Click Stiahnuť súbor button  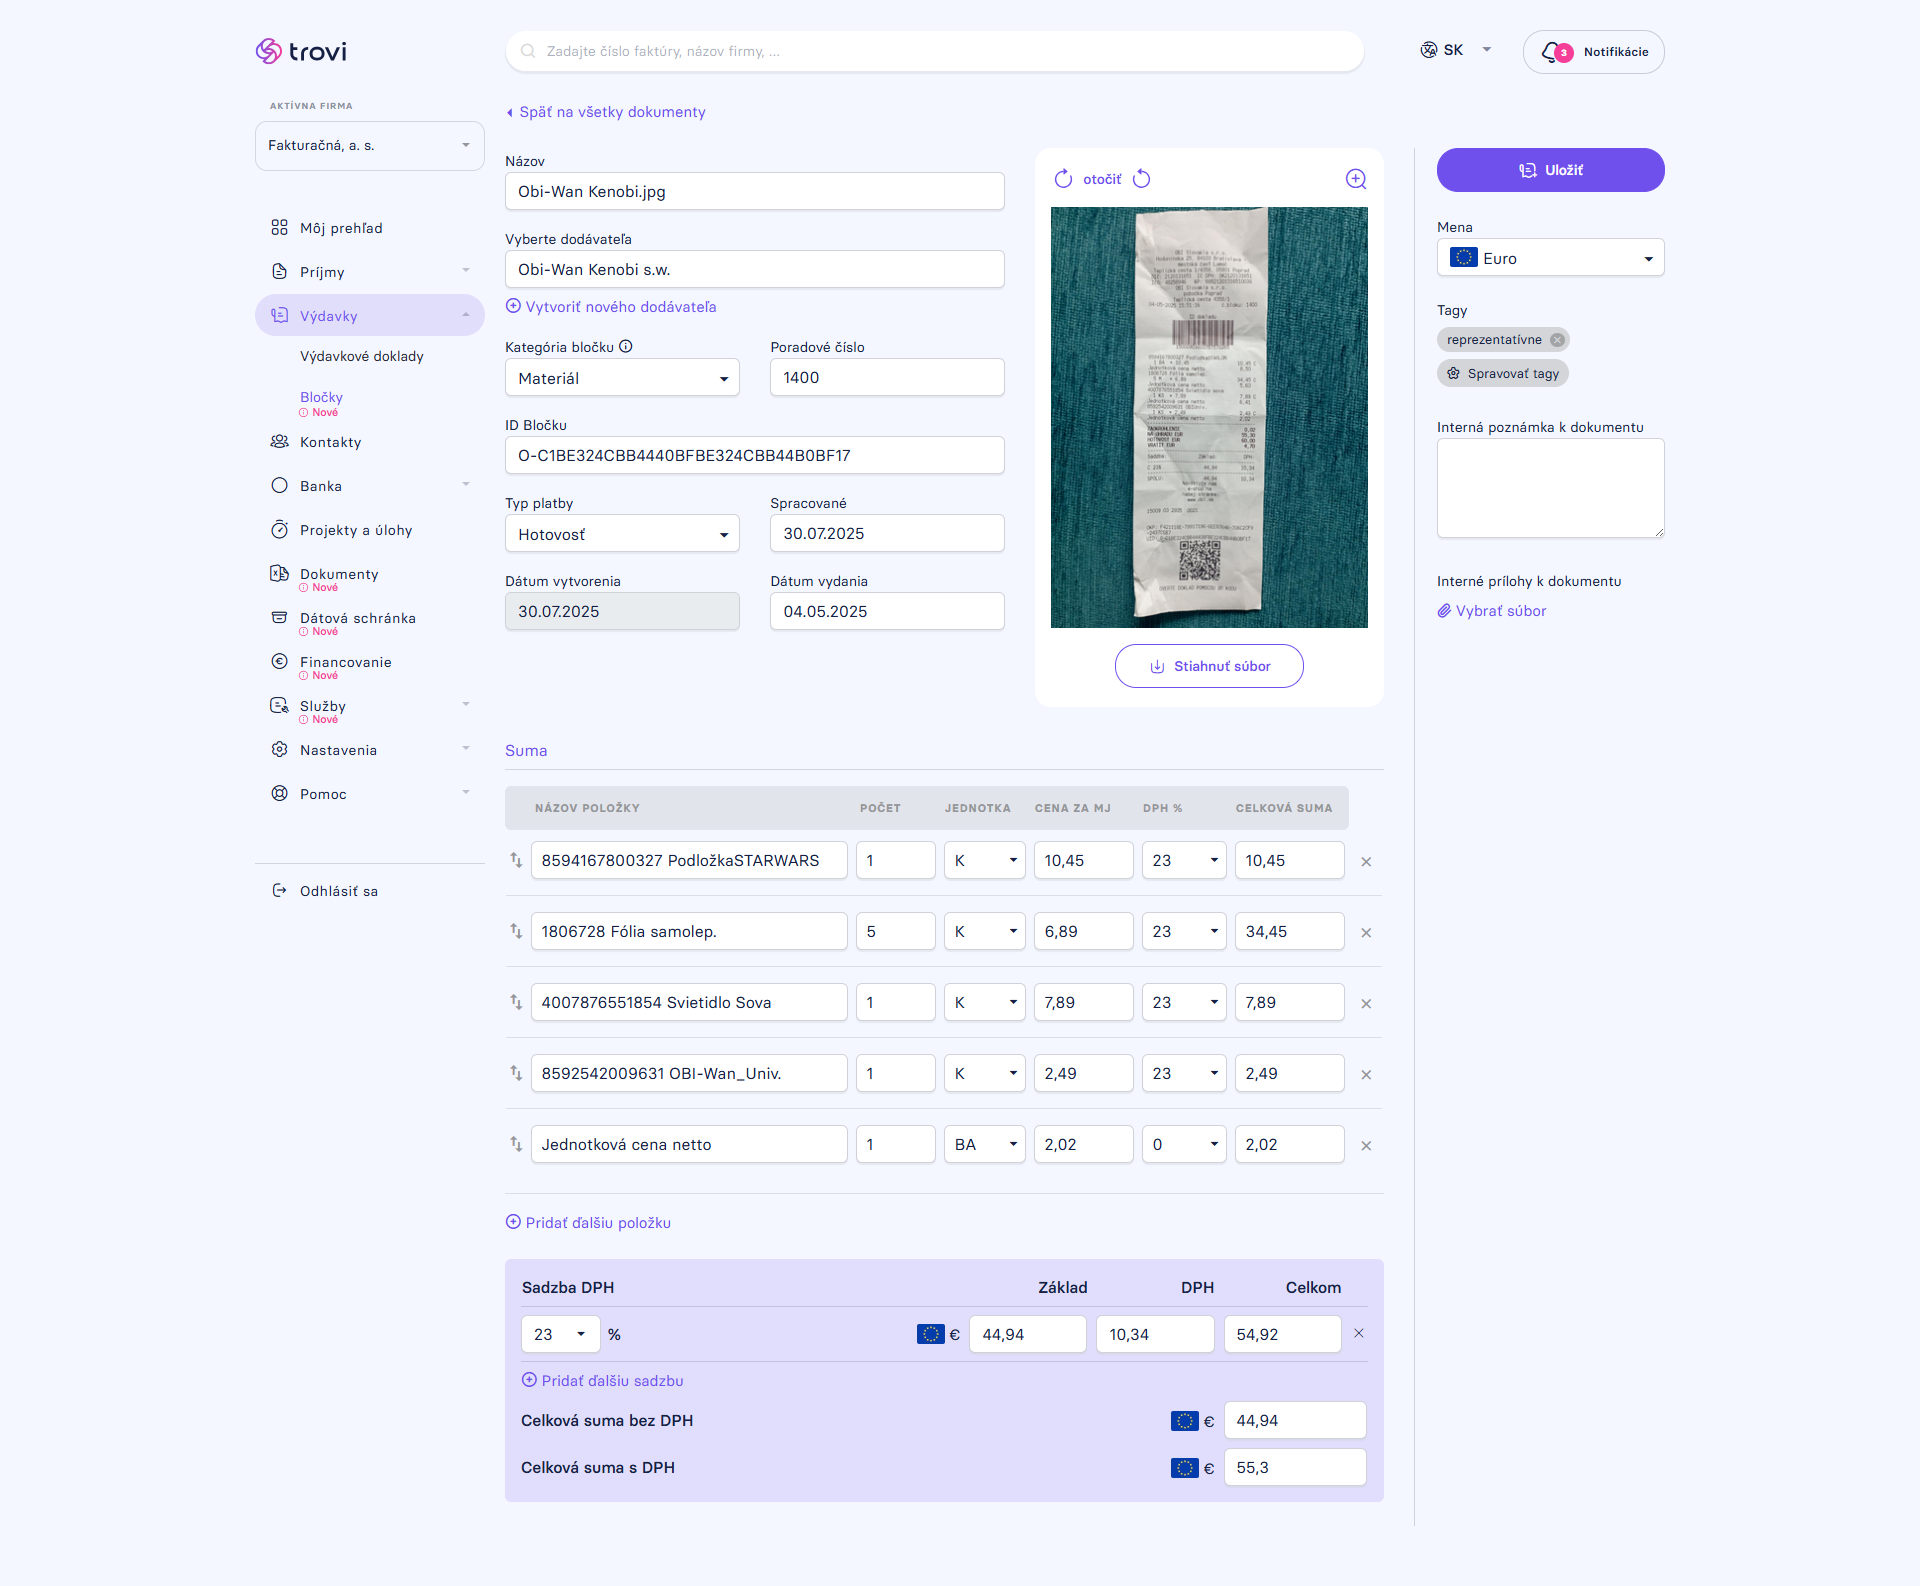(1209, 666)
